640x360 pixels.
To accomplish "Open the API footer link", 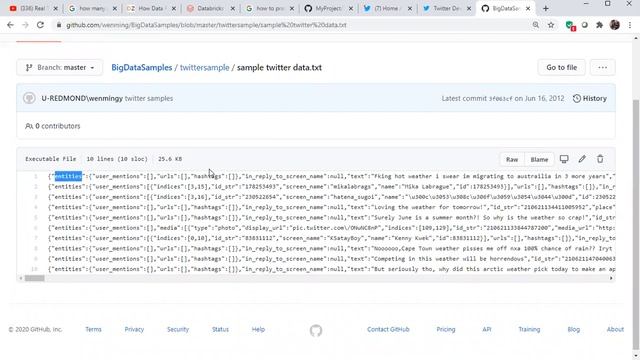I will click(487, 329).
